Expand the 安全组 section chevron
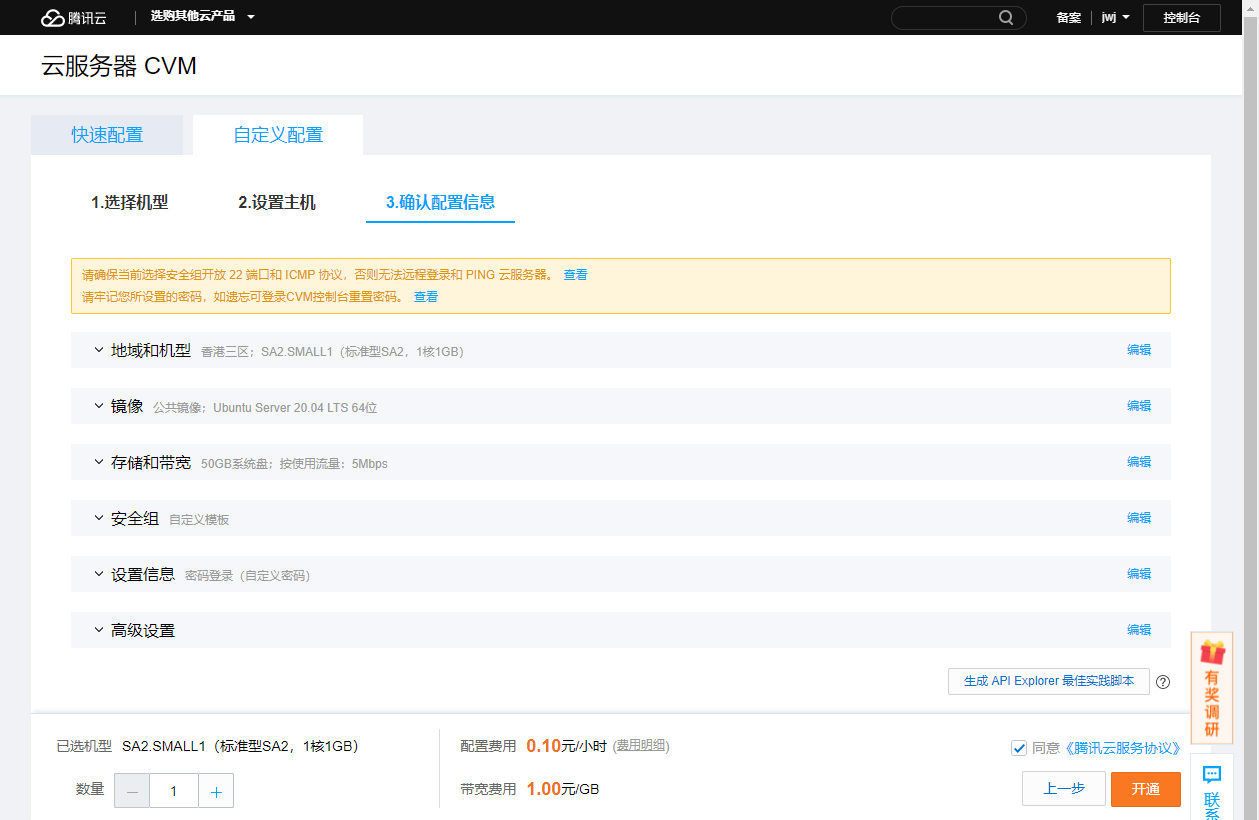The image size is (1259, 820). click(98, 518)
